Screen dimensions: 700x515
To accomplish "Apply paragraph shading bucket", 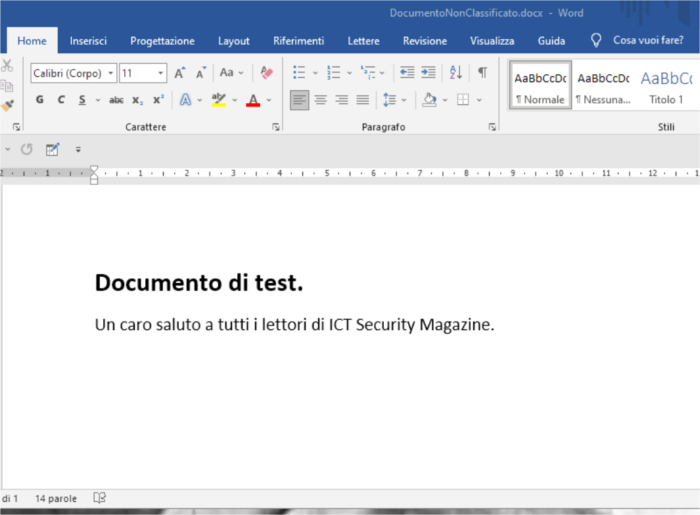I will coord(429,100).
